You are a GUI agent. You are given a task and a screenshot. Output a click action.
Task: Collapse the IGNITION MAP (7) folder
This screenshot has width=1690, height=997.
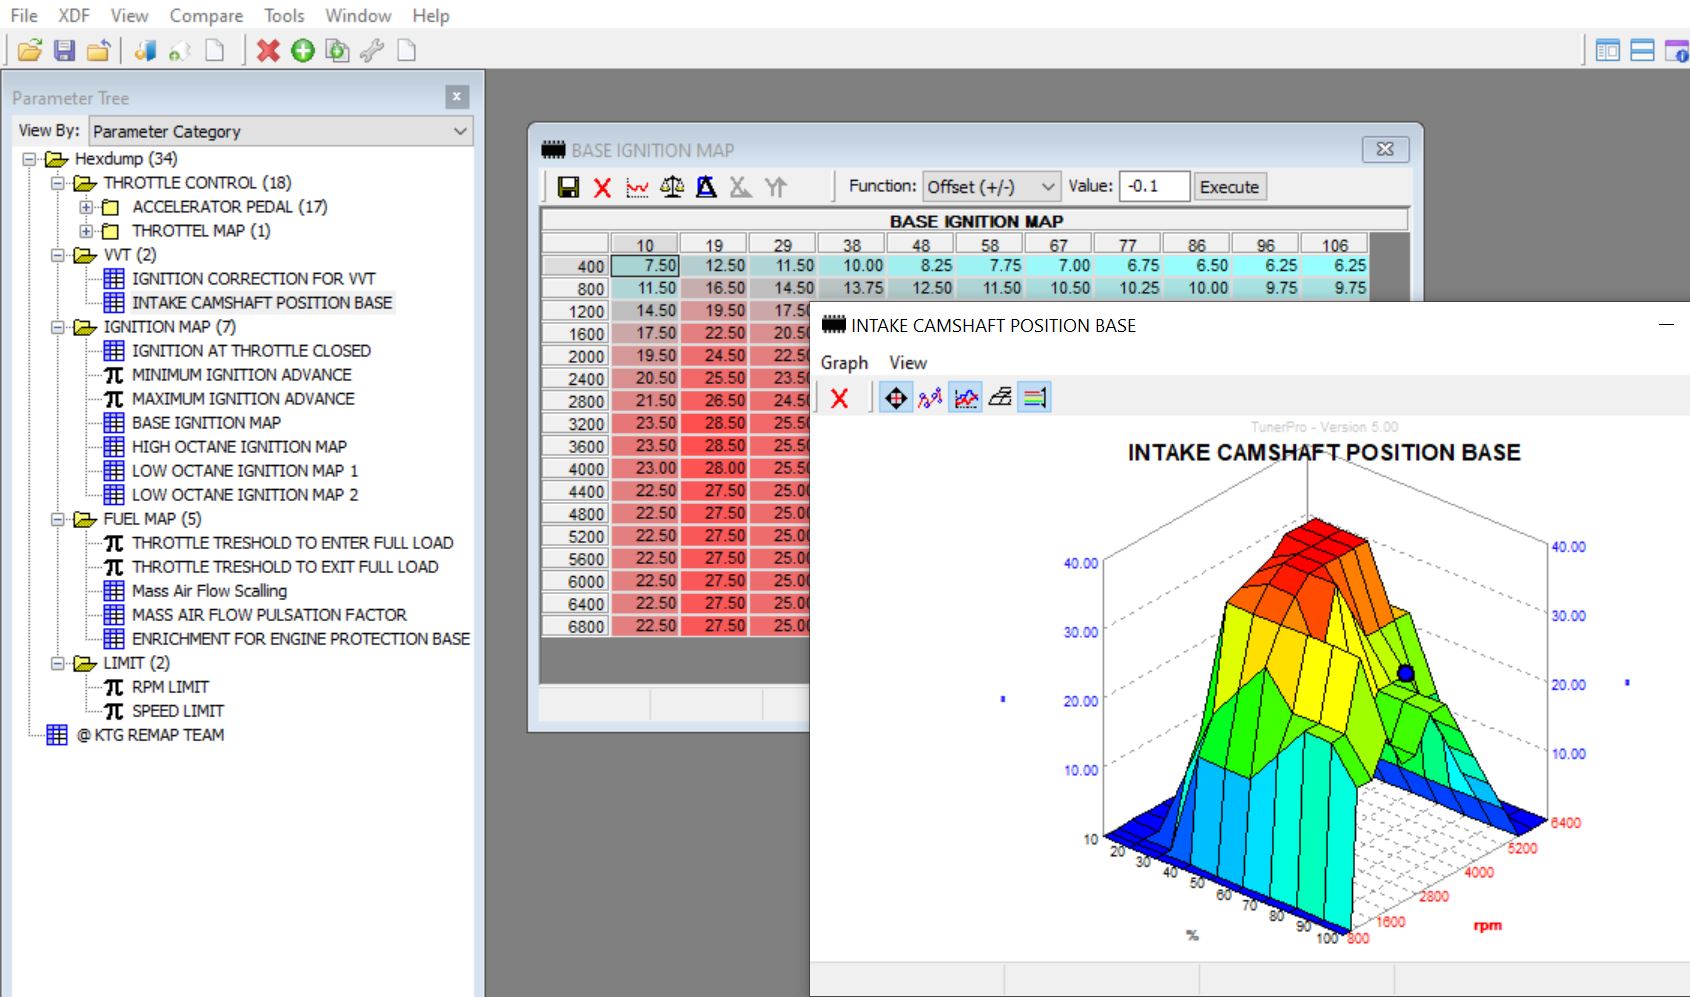coord(58,327)
